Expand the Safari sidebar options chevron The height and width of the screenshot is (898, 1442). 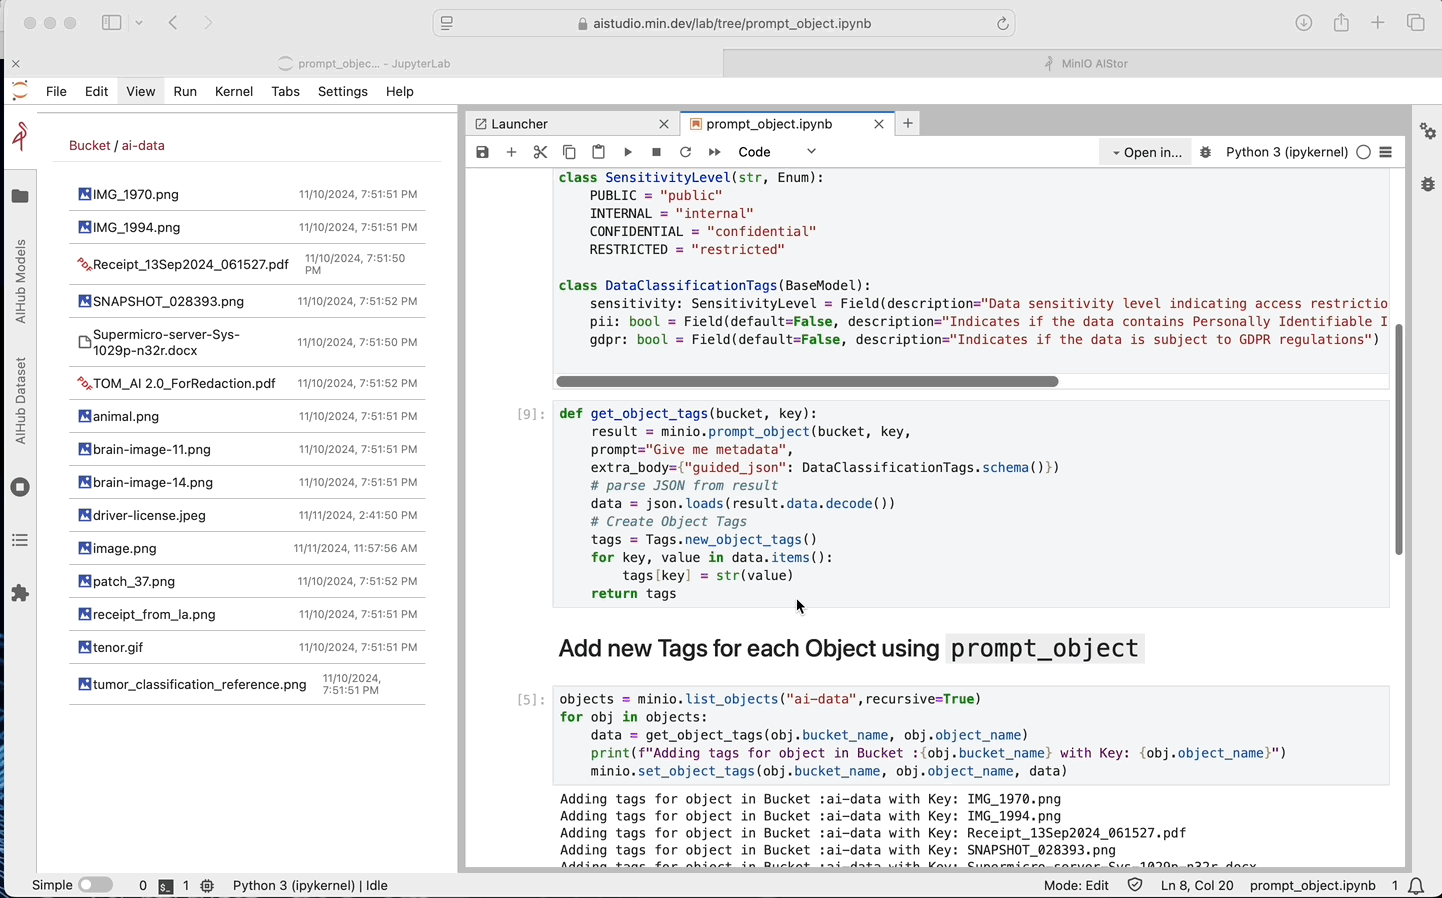[x=139, y=23]
